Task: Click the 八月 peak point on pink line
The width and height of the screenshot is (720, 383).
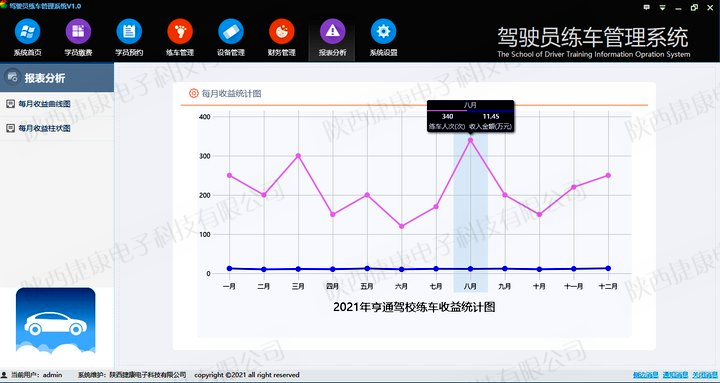Action: pos(470,140)
